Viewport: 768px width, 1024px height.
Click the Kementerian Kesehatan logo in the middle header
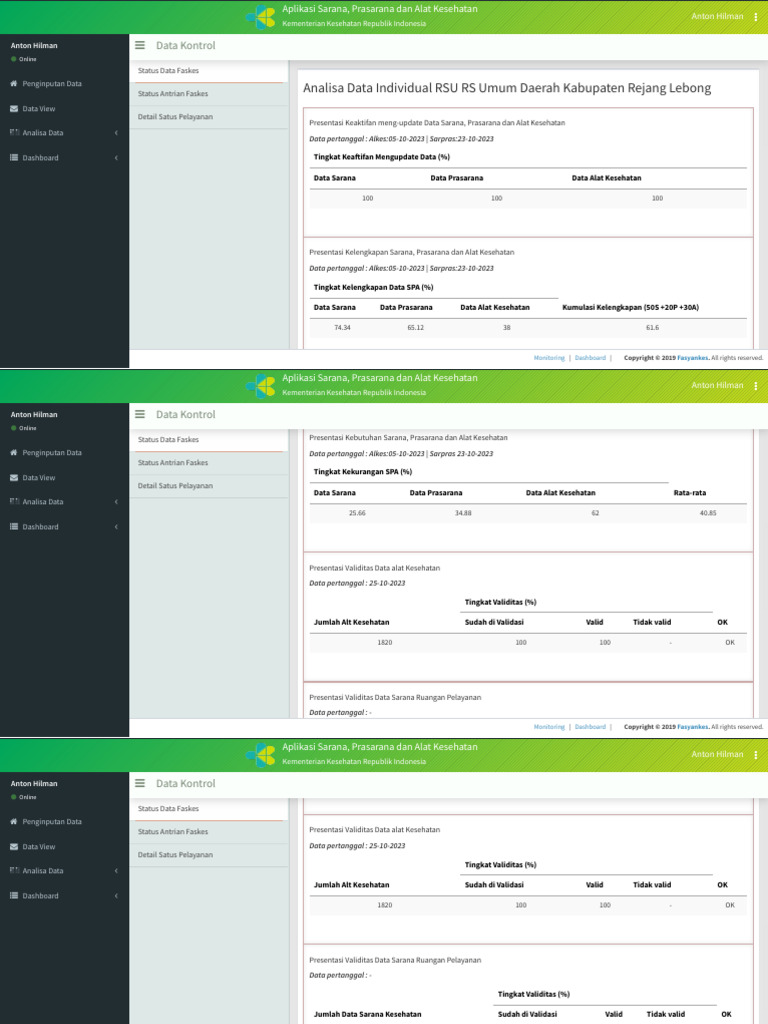[x=262, y=386]
